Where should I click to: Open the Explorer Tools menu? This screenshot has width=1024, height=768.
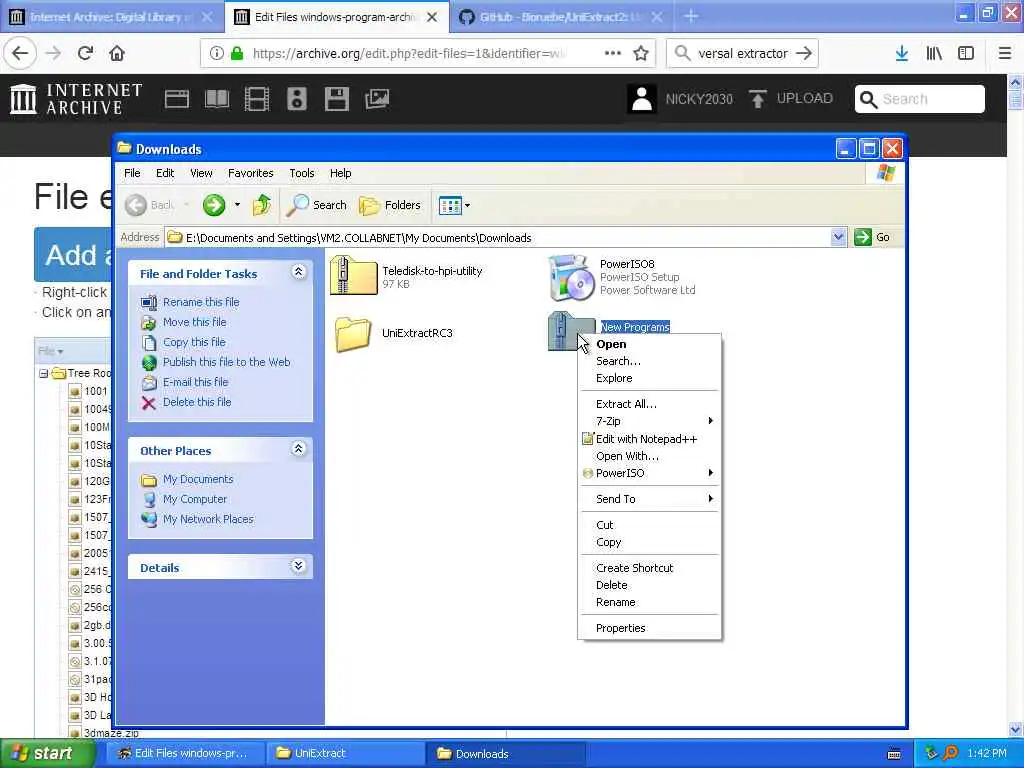tap(302, 173)
